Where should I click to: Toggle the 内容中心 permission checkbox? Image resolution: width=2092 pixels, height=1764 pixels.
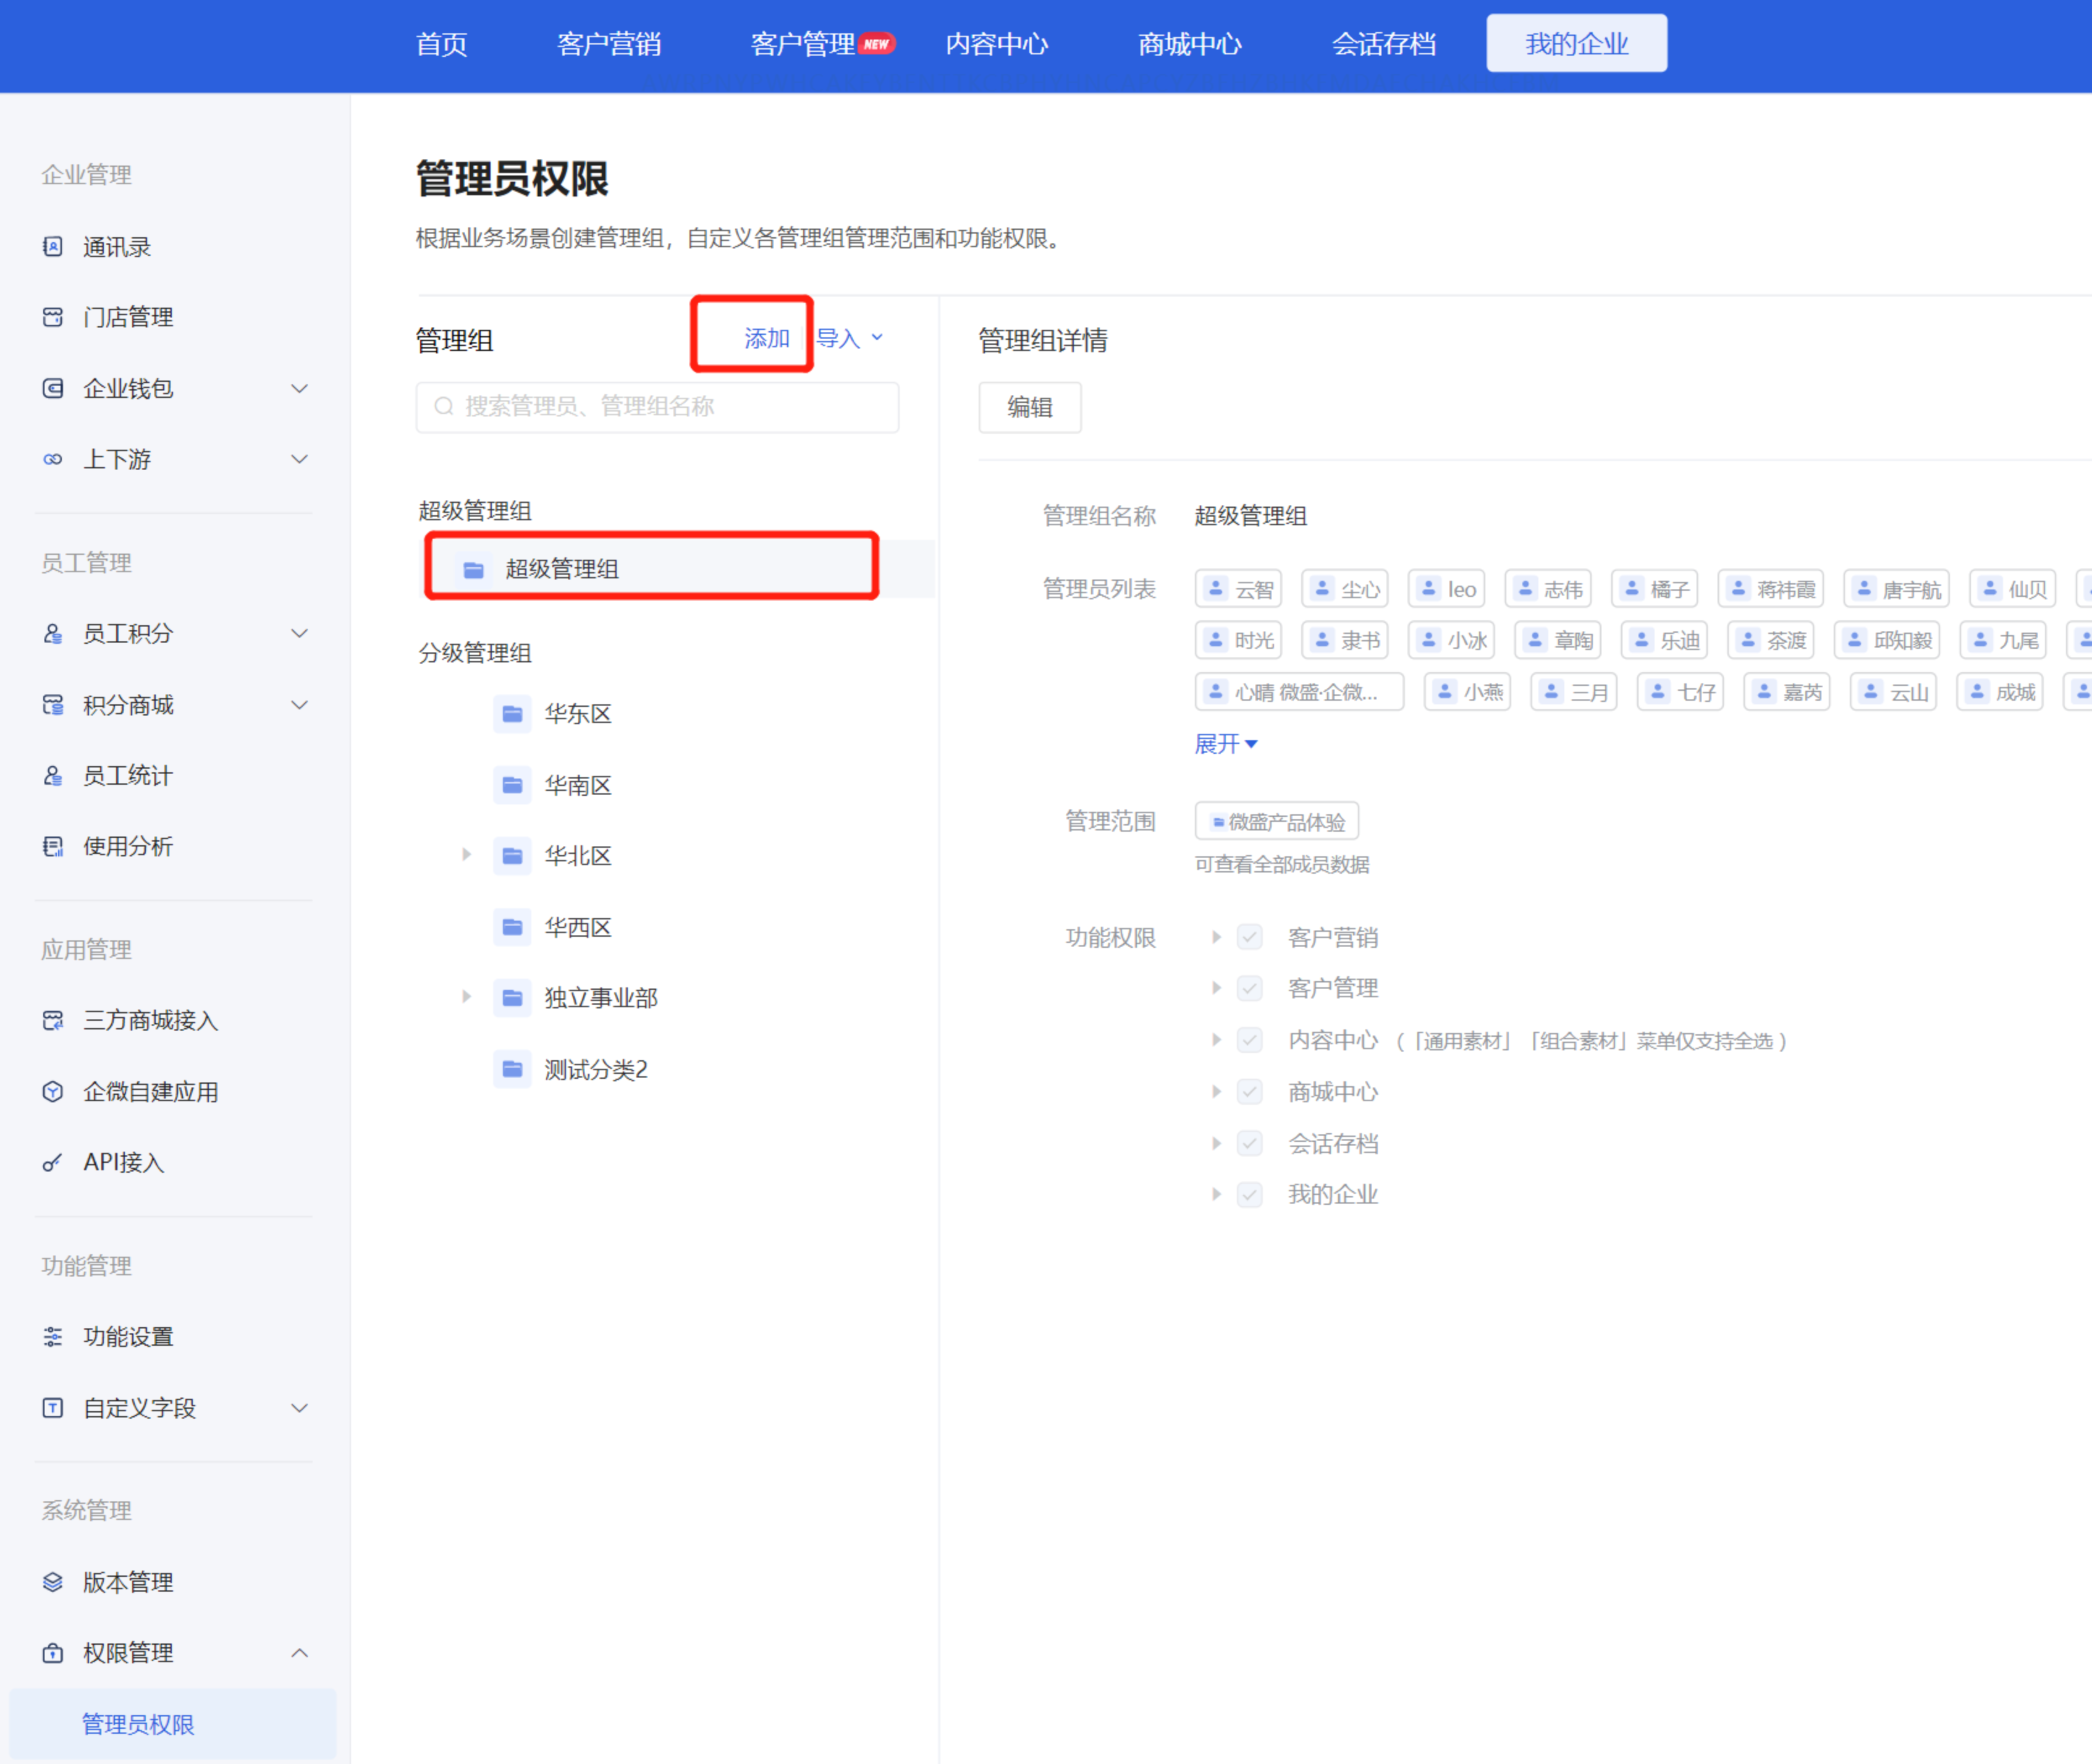[x=1250, y=1040]
